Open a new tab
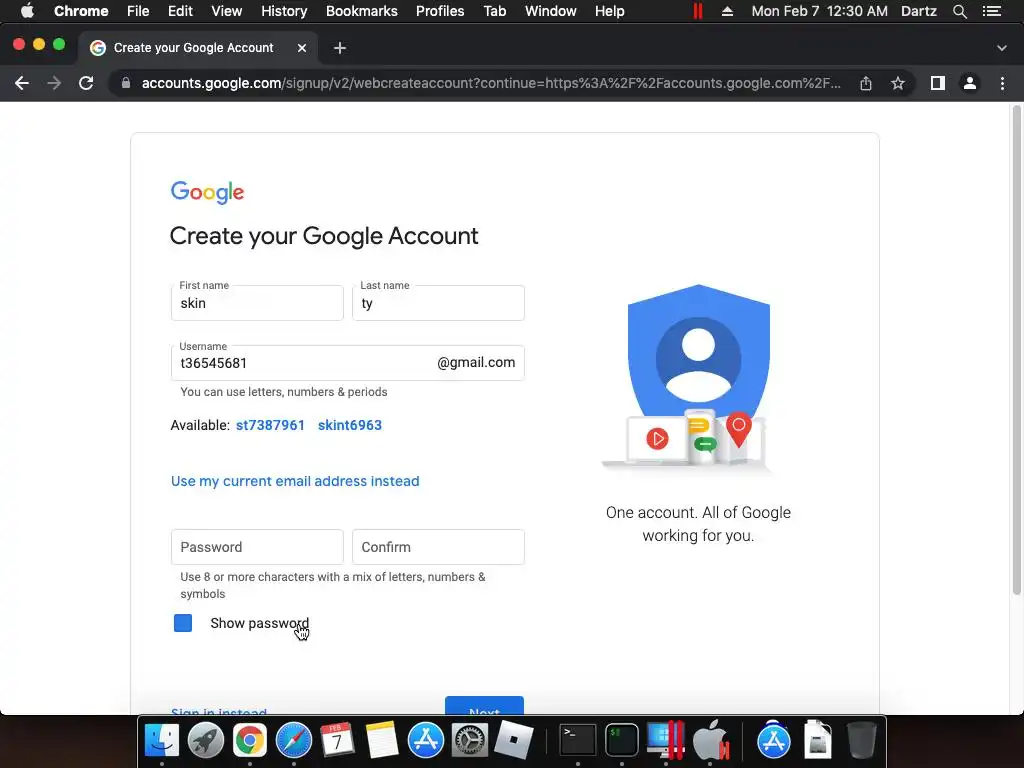 point(340,48)
